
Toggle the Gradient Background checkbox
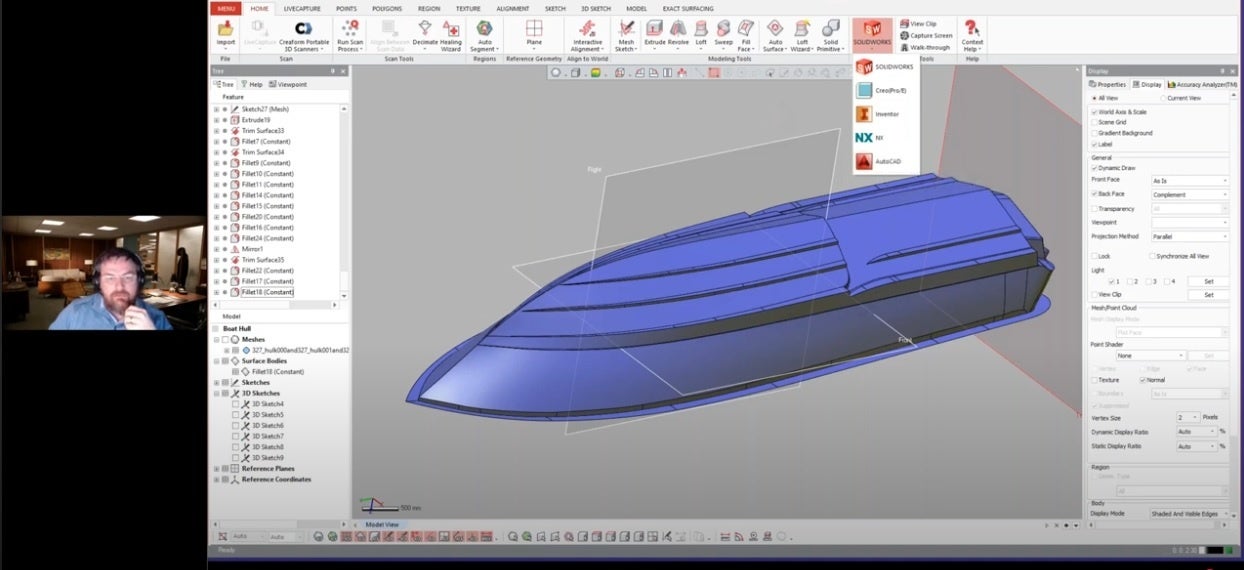pos(1096,133)
